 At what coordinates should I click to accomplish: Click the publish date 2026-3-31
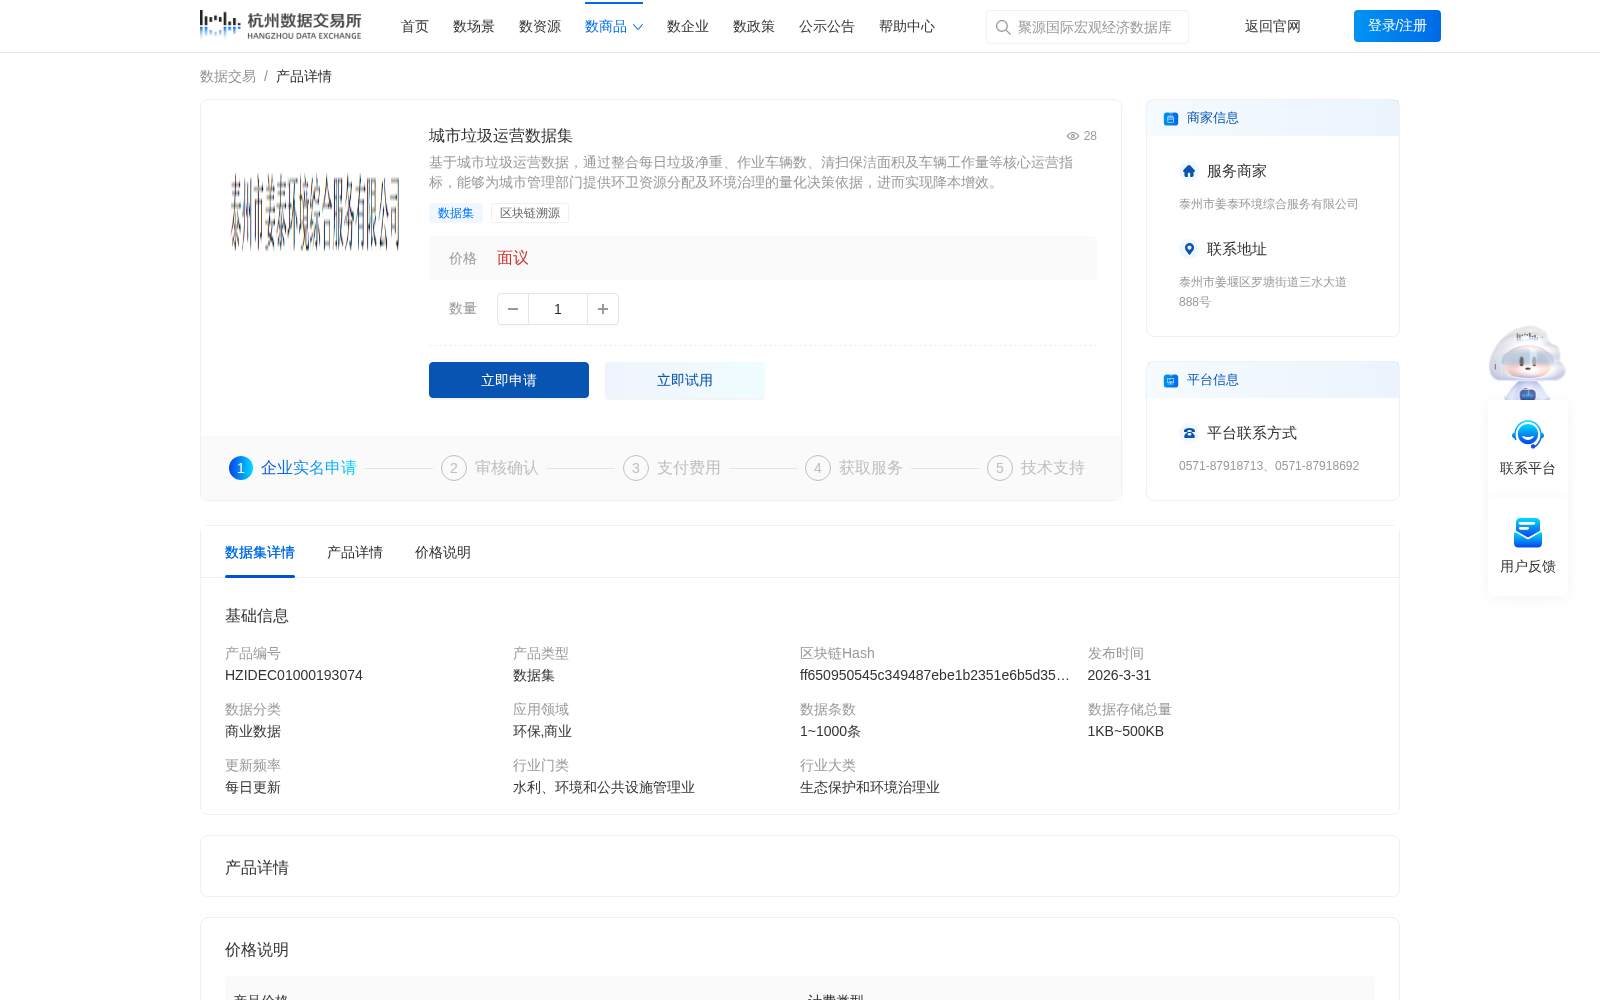tap(1119, 675)
